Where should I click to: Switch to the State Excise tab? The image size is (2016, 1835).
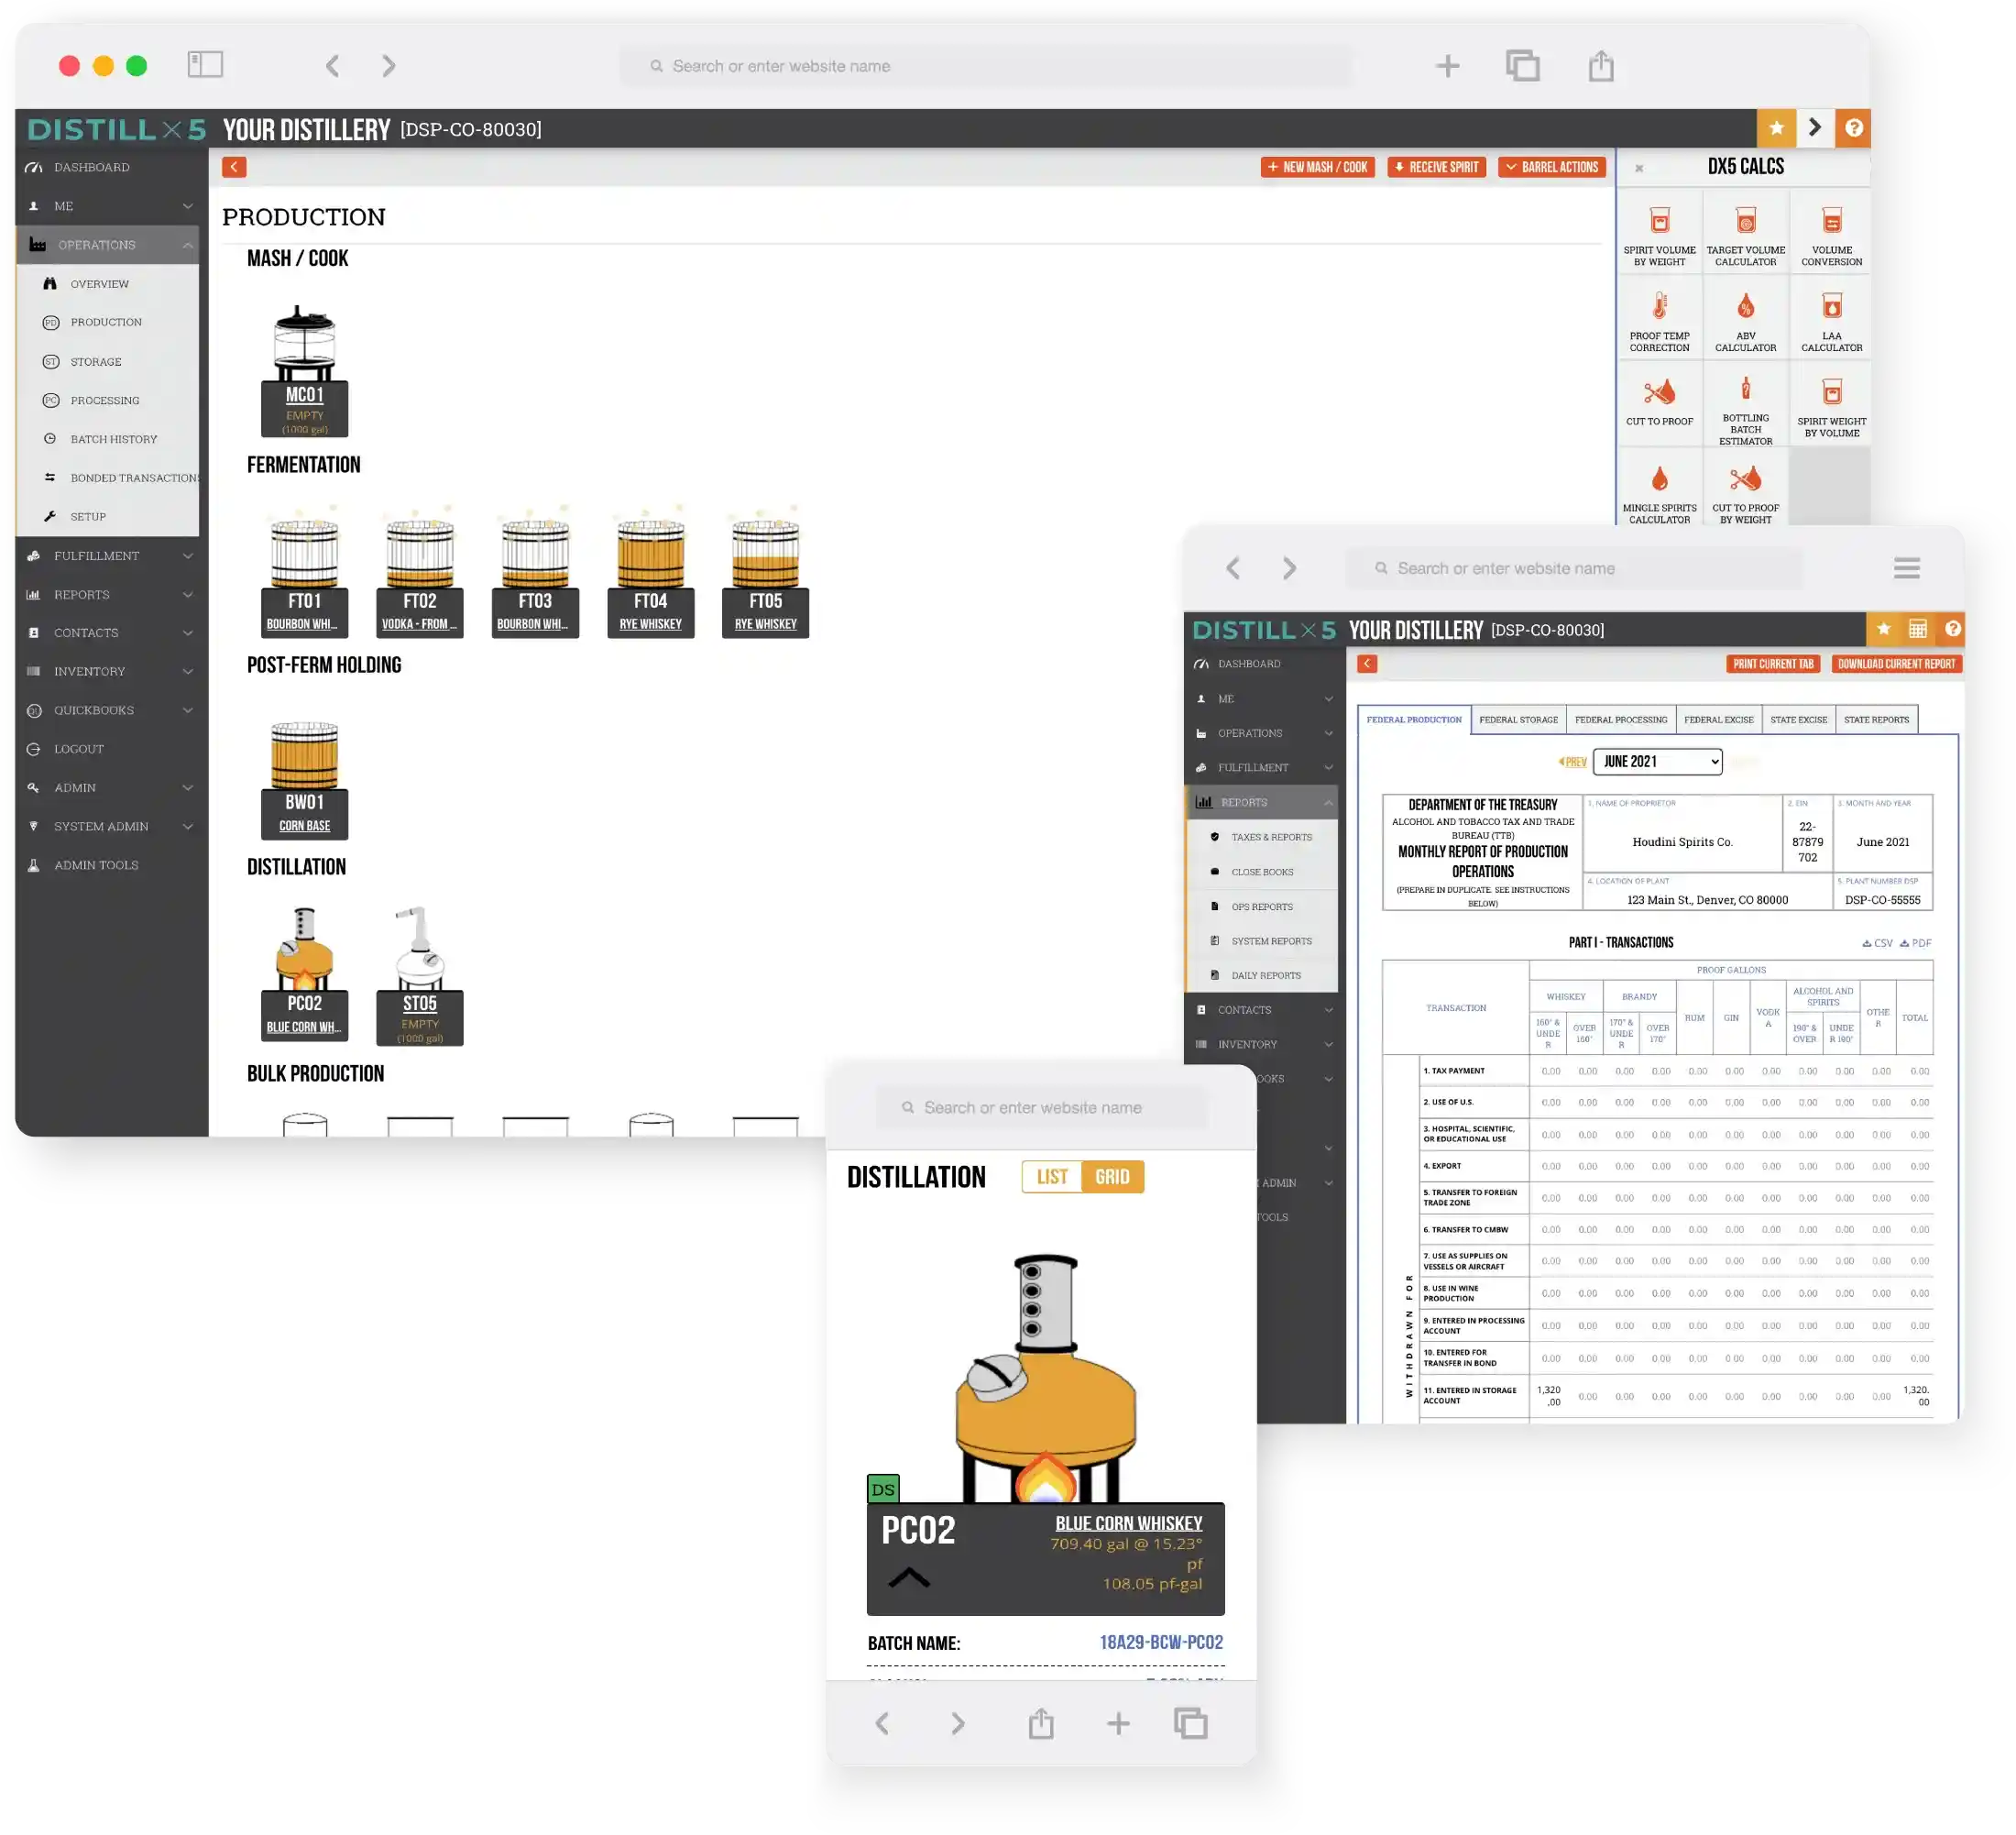click(x=1798, y=719)
